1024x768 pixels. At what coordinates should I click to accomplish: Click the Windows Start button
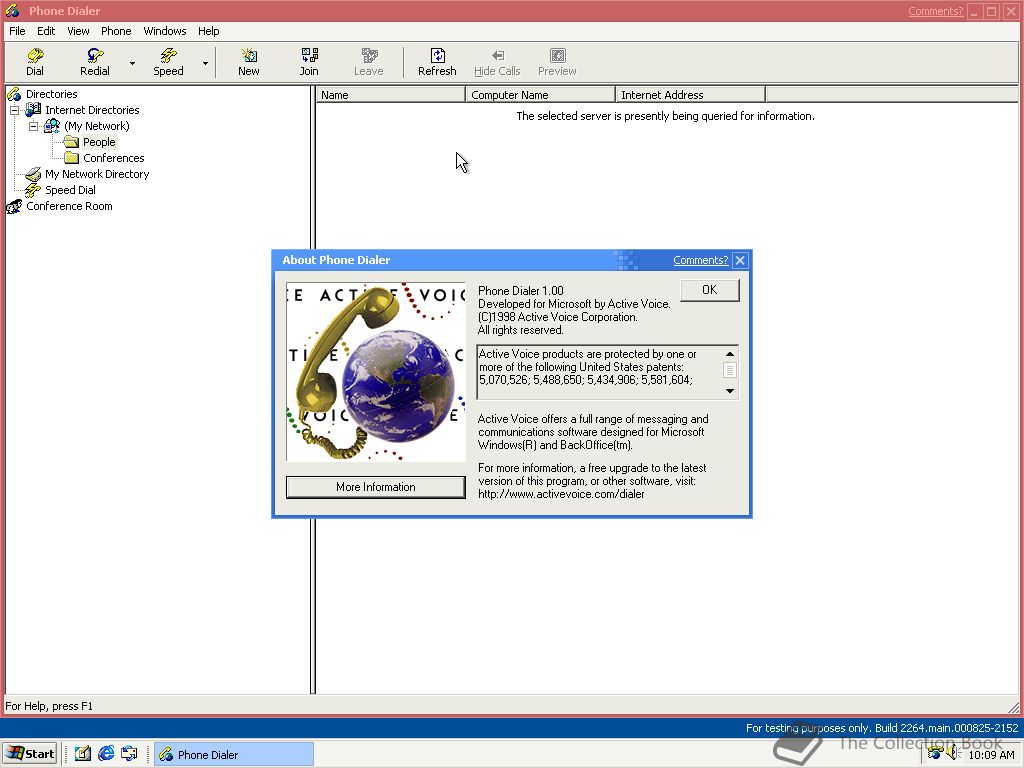tap(31, 754)
